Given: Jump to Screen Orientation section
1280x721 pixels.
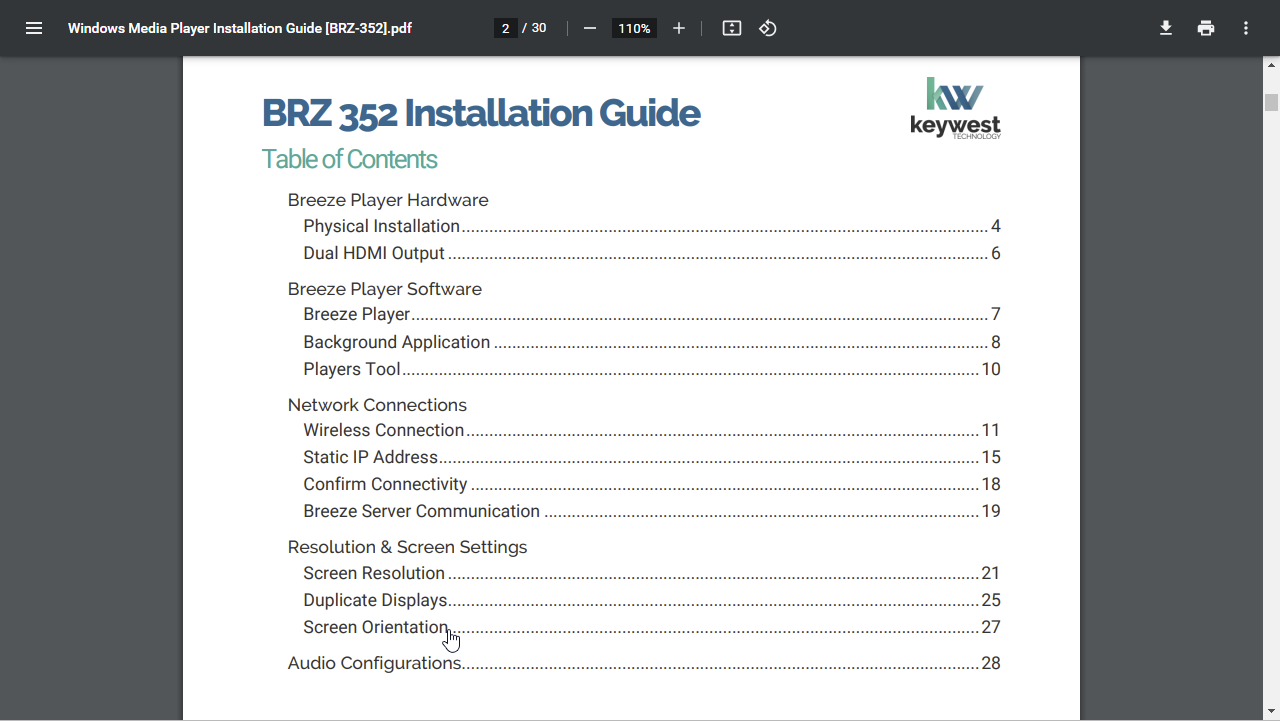Looking at the screenshot, I should pos(652,627).
